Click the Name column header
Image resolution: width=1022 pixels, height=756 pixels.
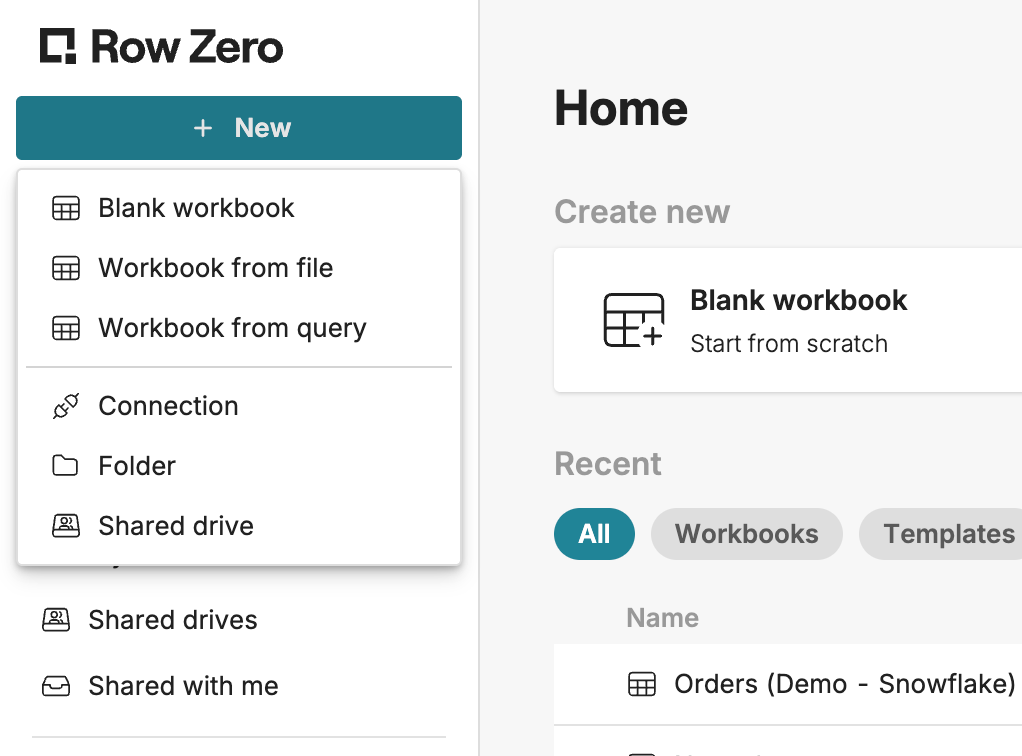pos(662,618)
